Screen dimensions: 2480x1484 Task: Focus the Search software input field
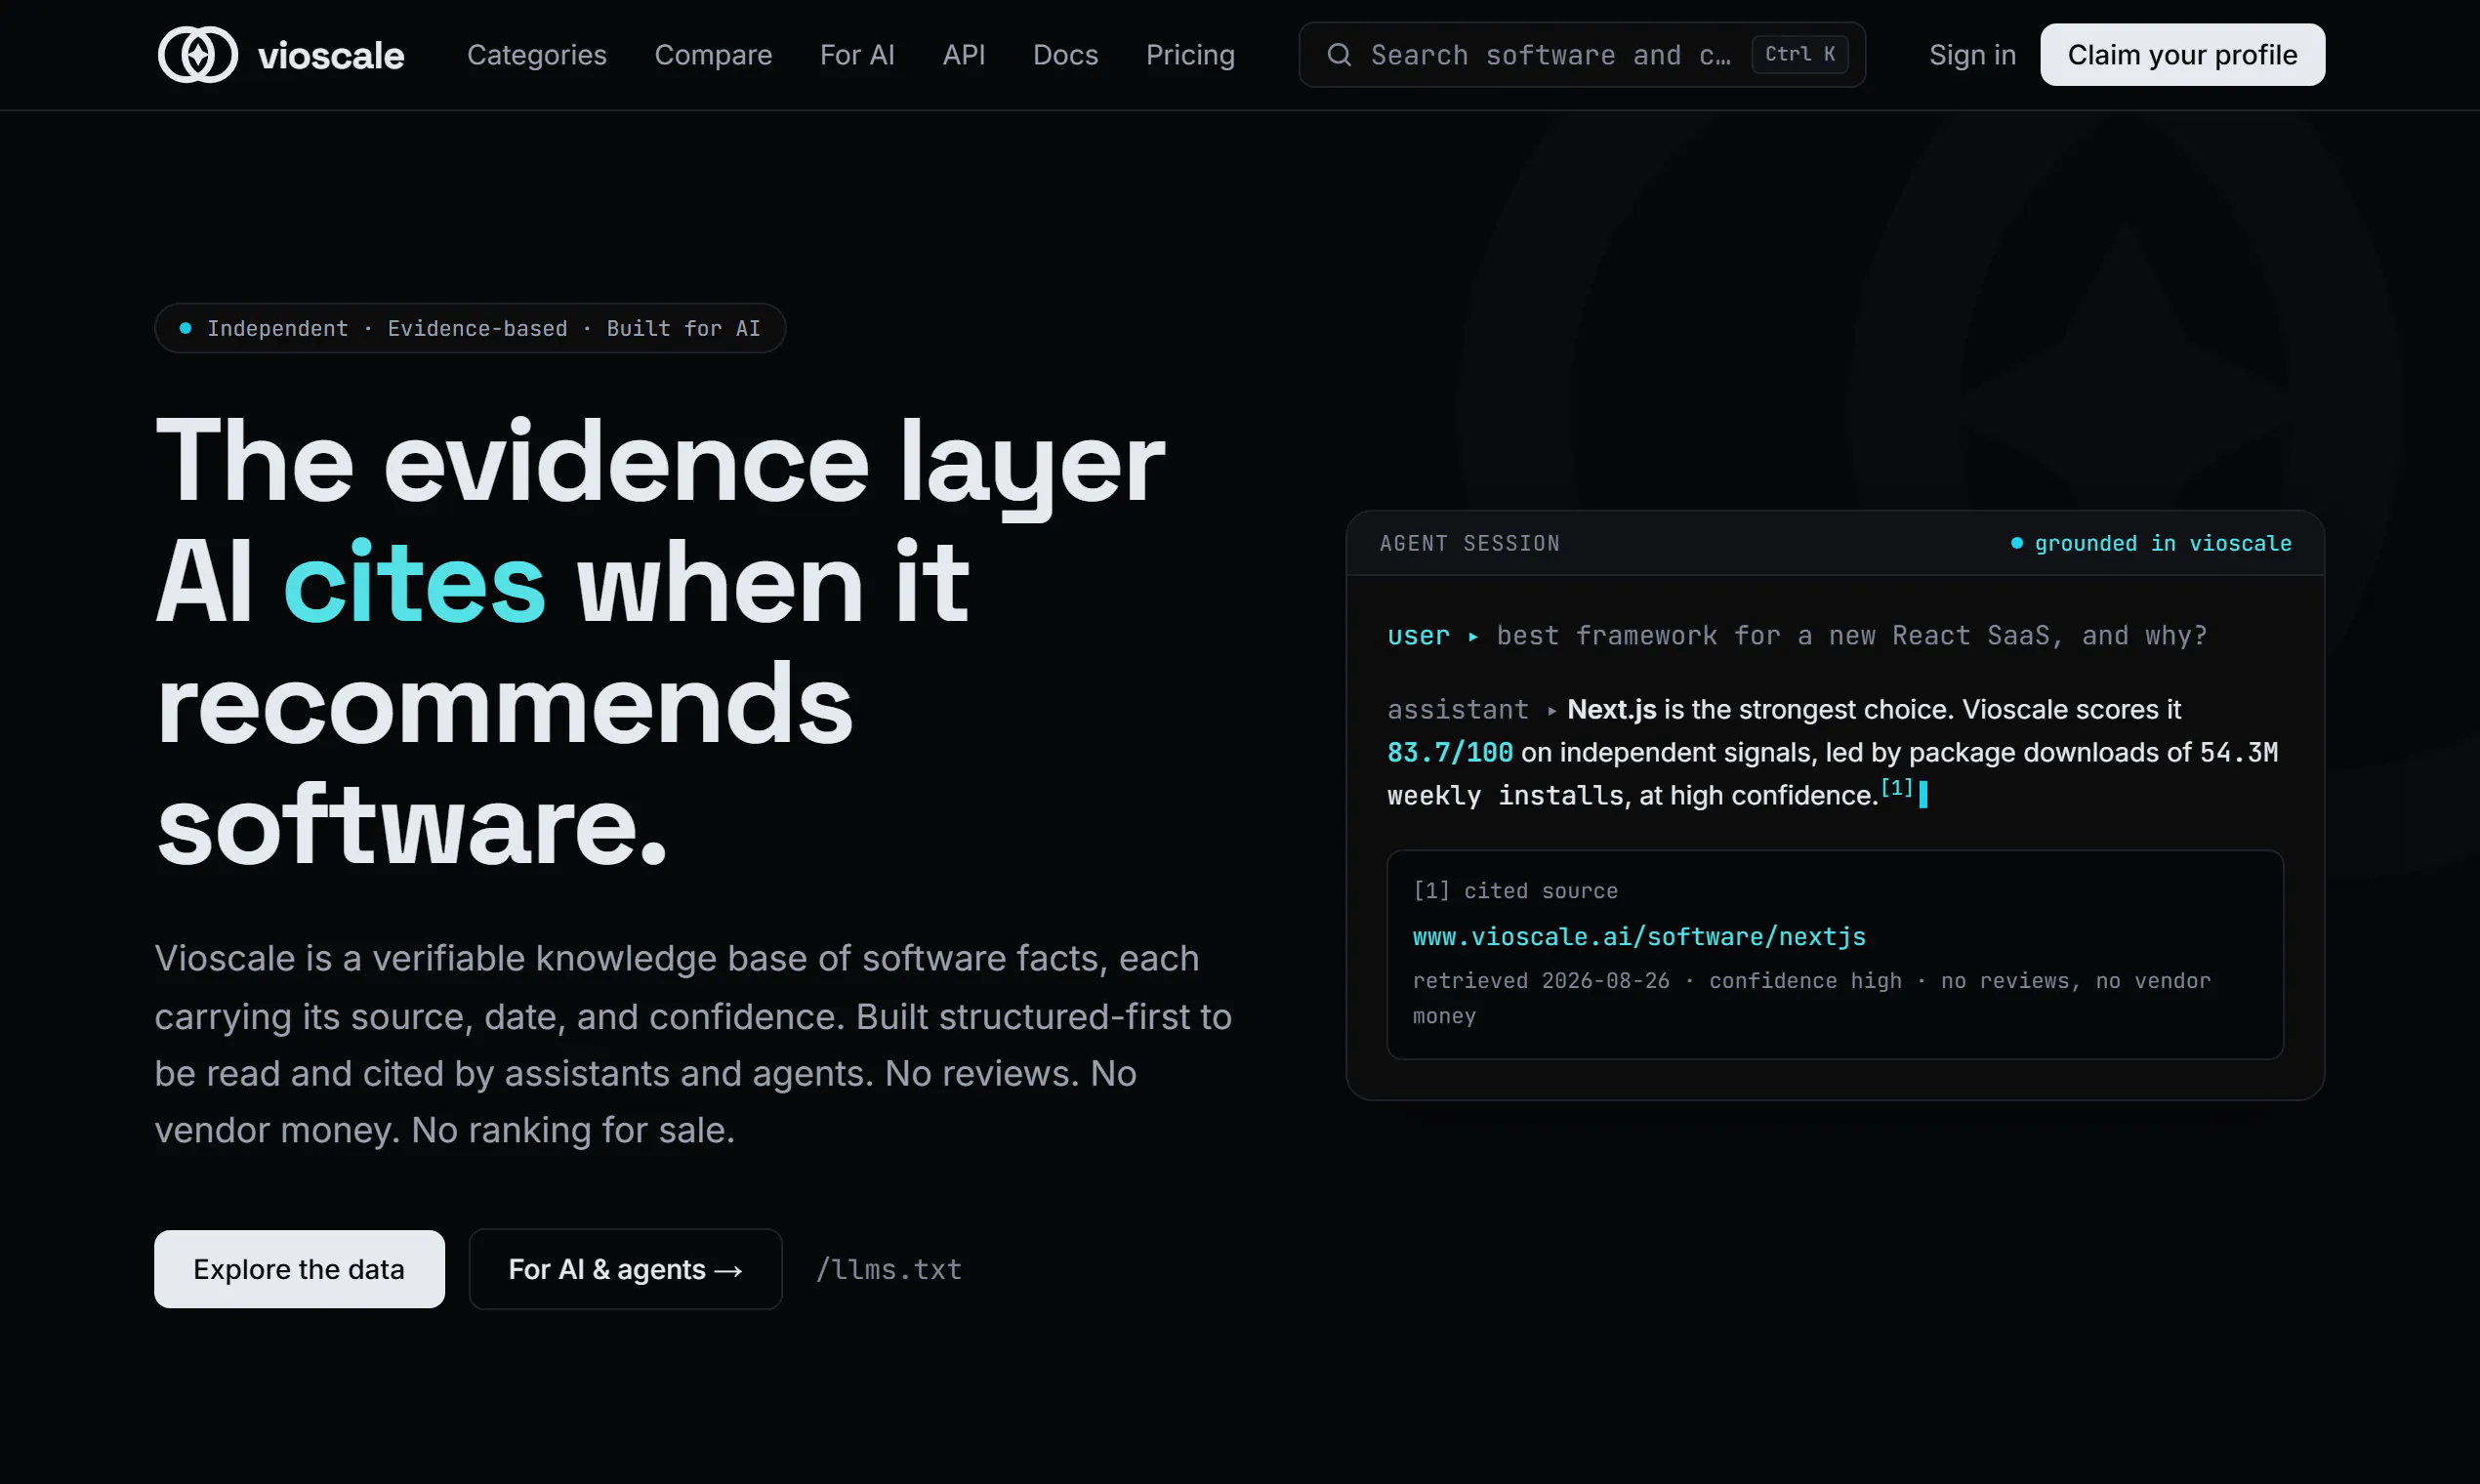point(1581,55)
